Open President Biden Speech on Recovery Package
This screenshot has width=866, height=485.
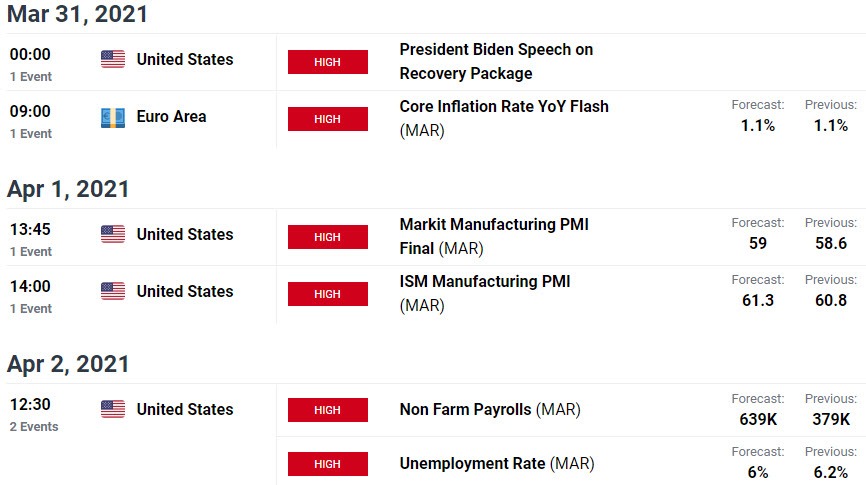(x=496, y=61)
